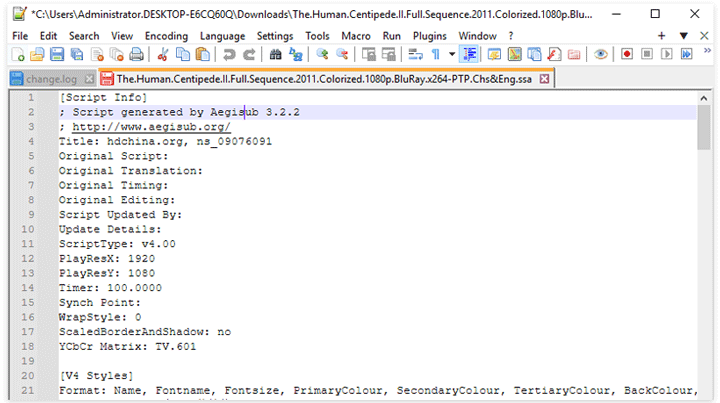
Task: Open the Folder as Workspace icon
Action: [574, 55]
